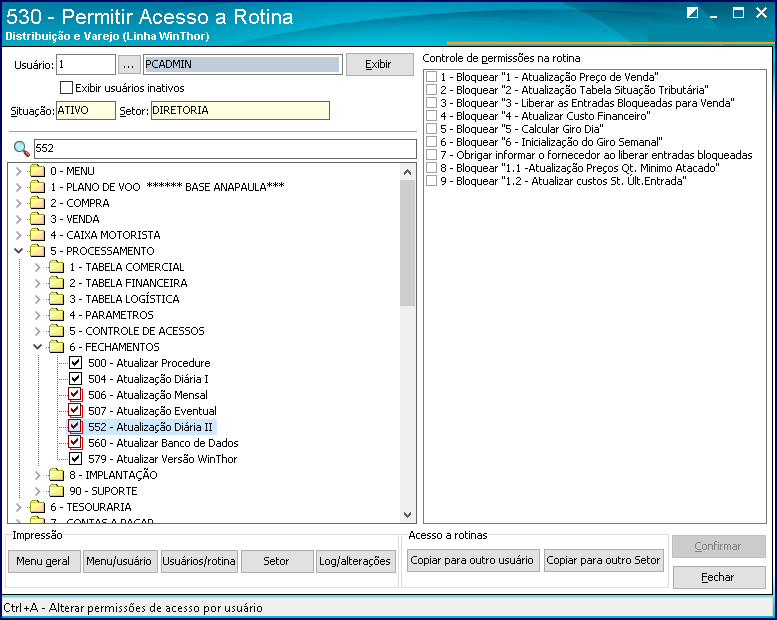Image resolution: width=777 pixels, height=620 pixels.
Task: Expand the 3 - VENDA node
Action: (x=18, y=219)
